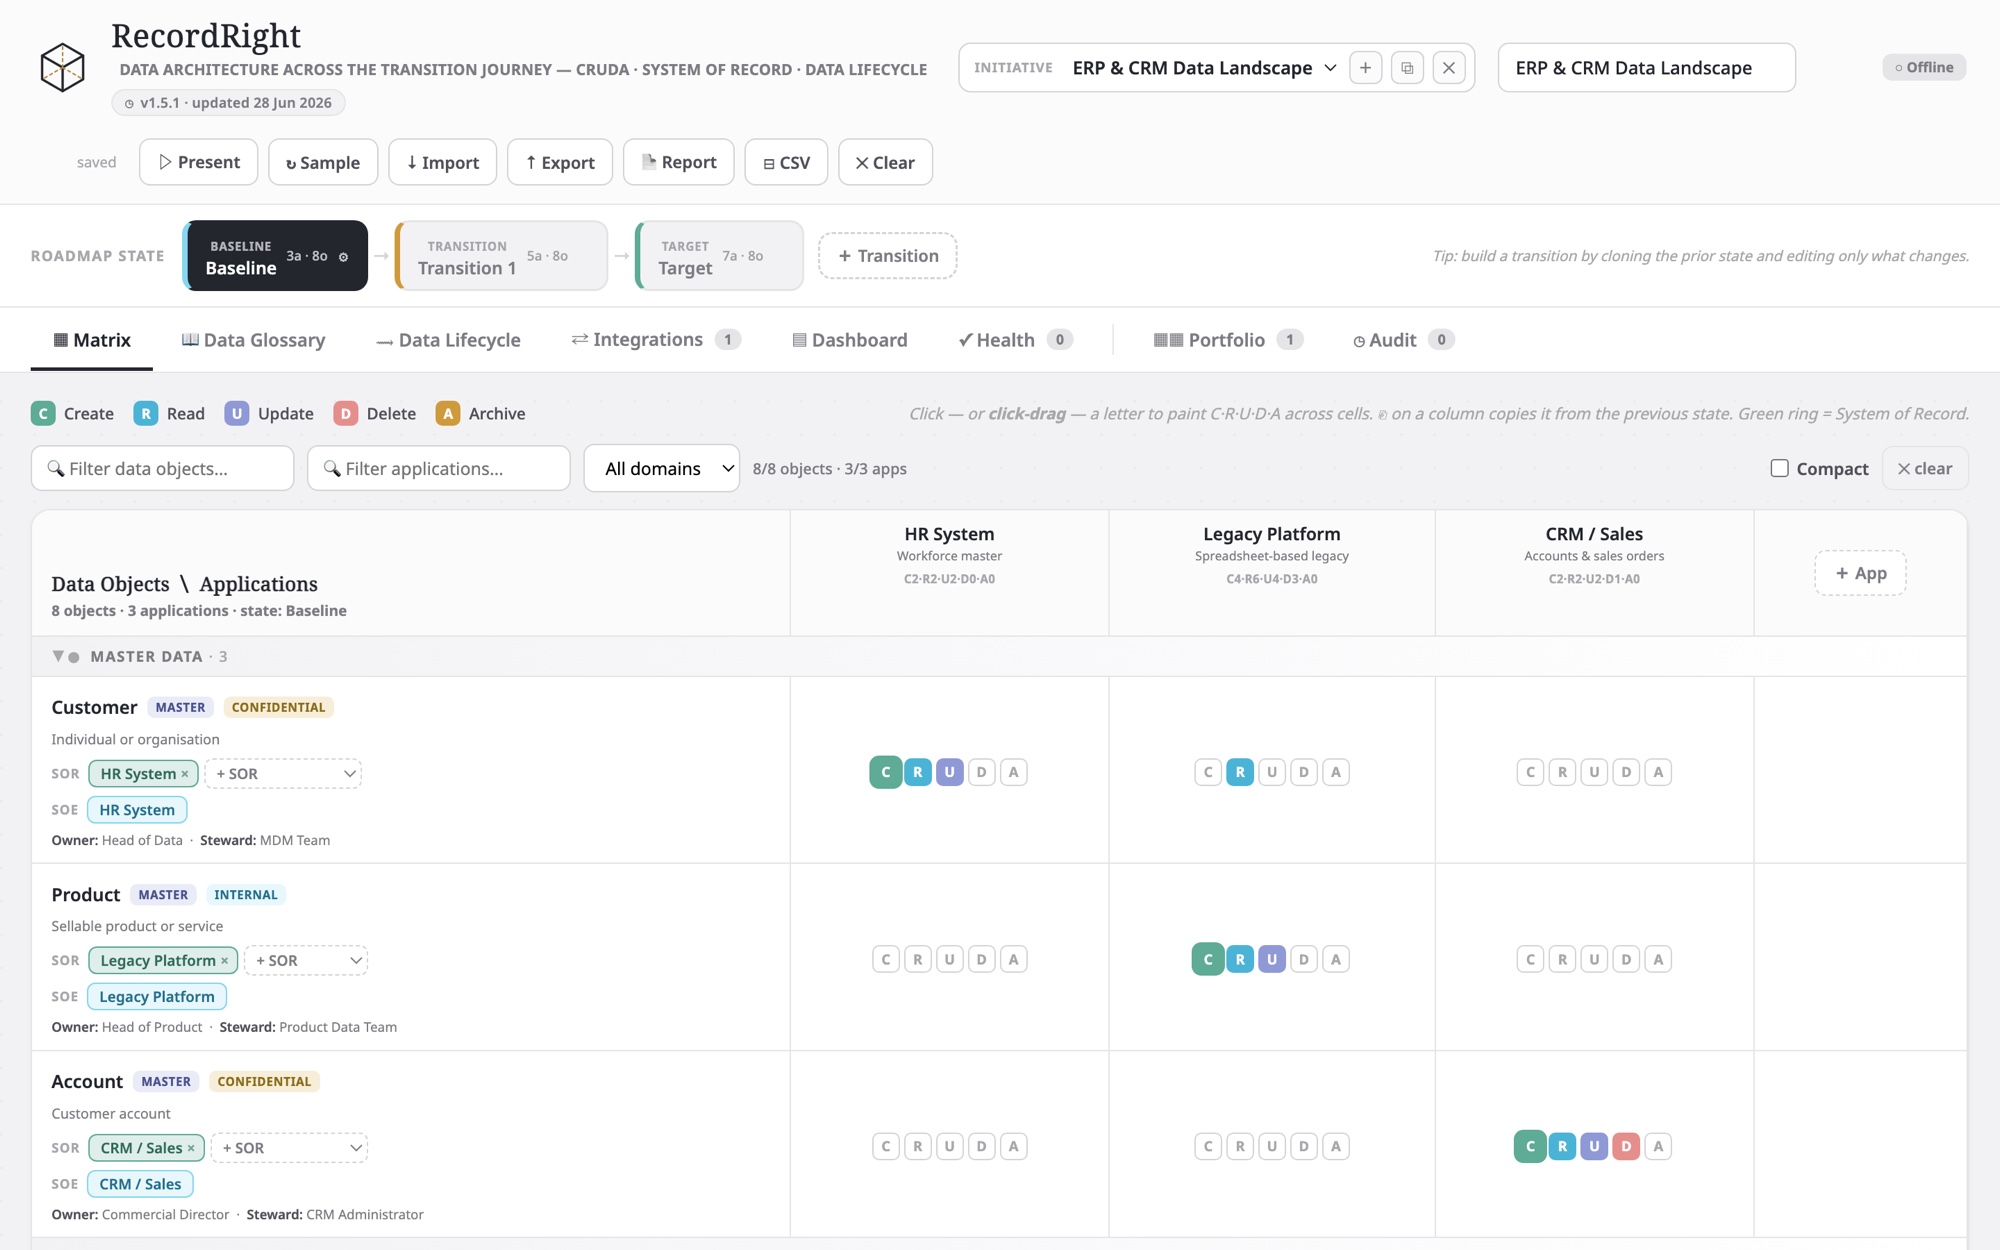Toggle Update for Customer in HR System

[950, 772]
